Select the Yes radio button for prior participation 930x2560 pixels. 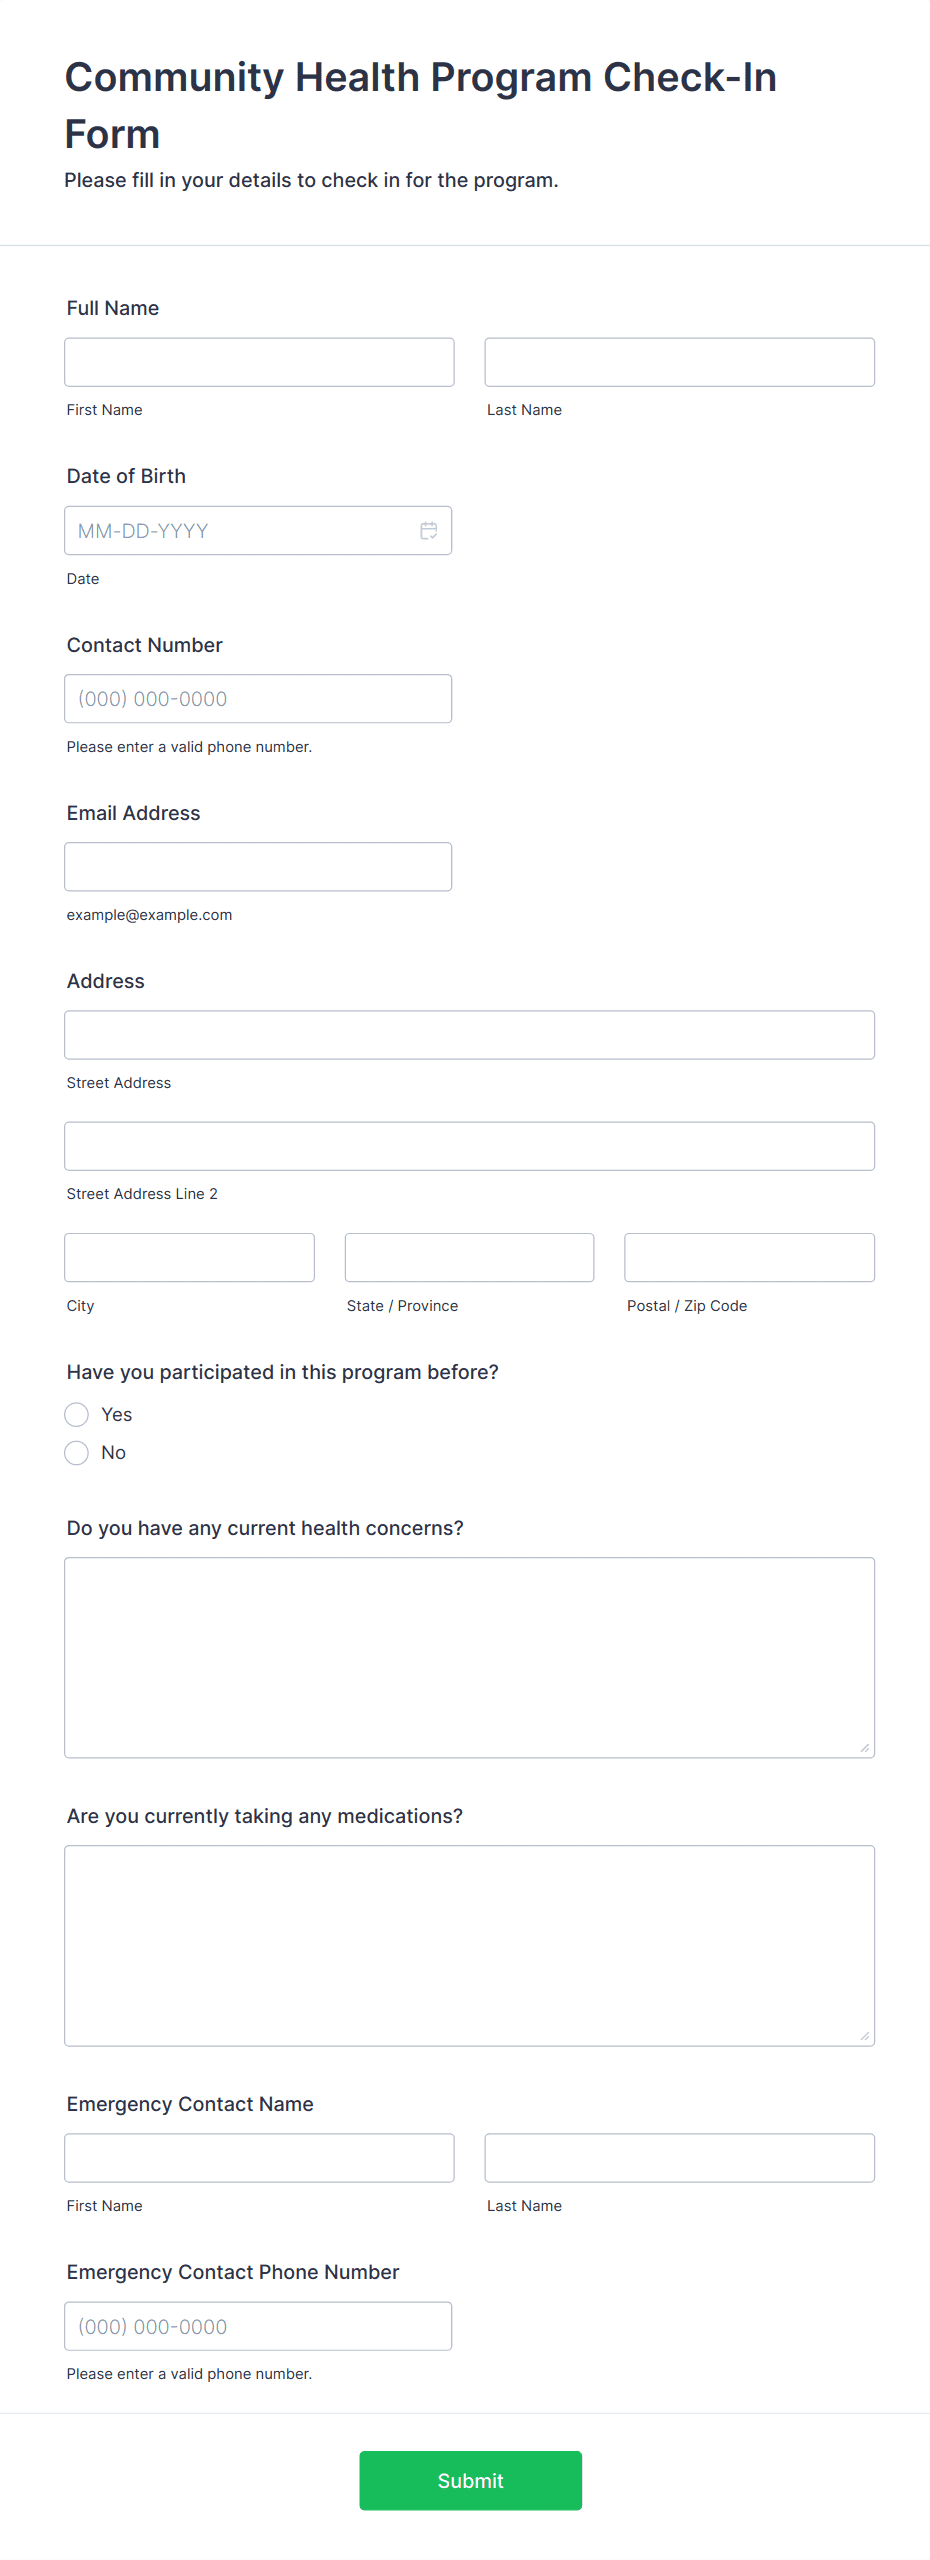tap(76, 1414)
